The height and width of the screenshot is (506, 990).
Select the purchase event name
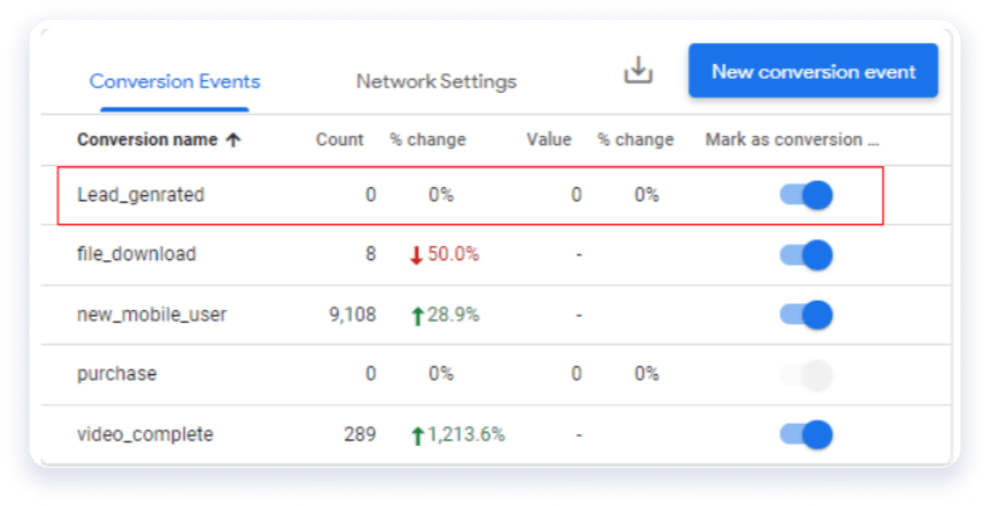(117, 374)
